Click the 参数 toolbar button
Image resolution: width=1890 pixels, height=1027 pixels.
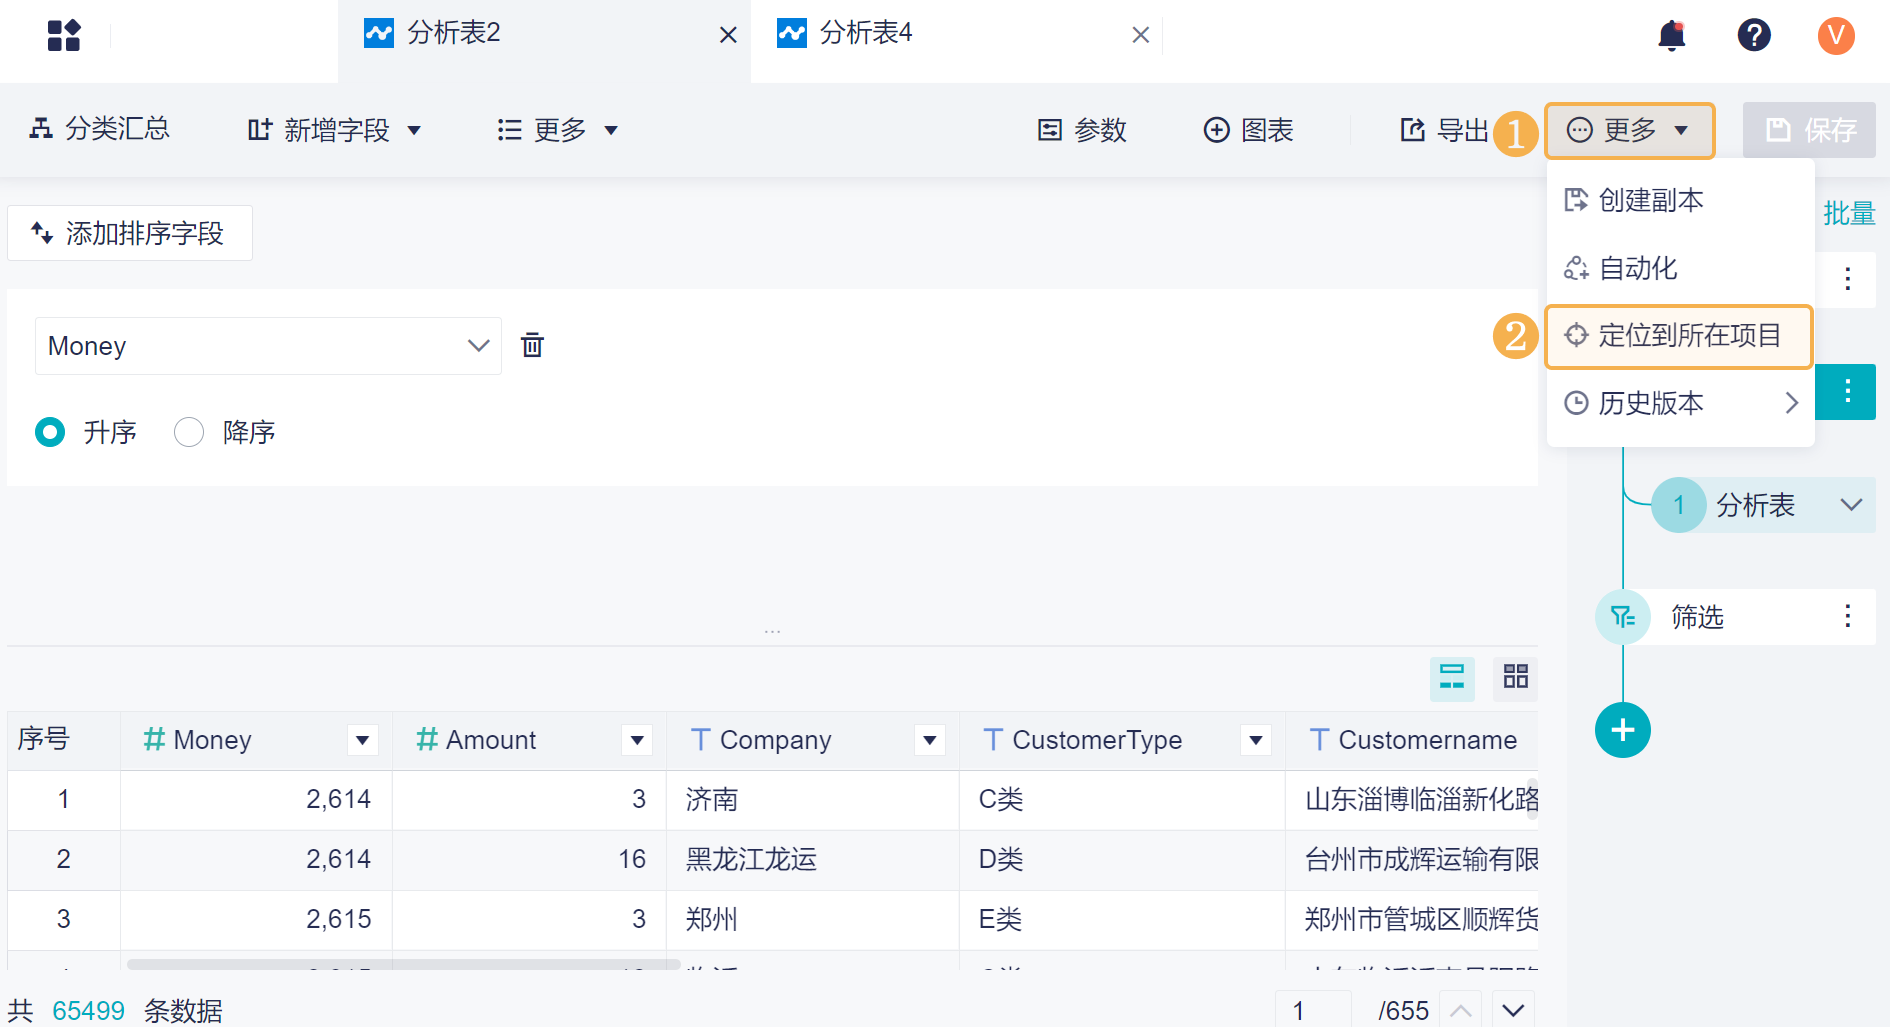point(1082,130)
